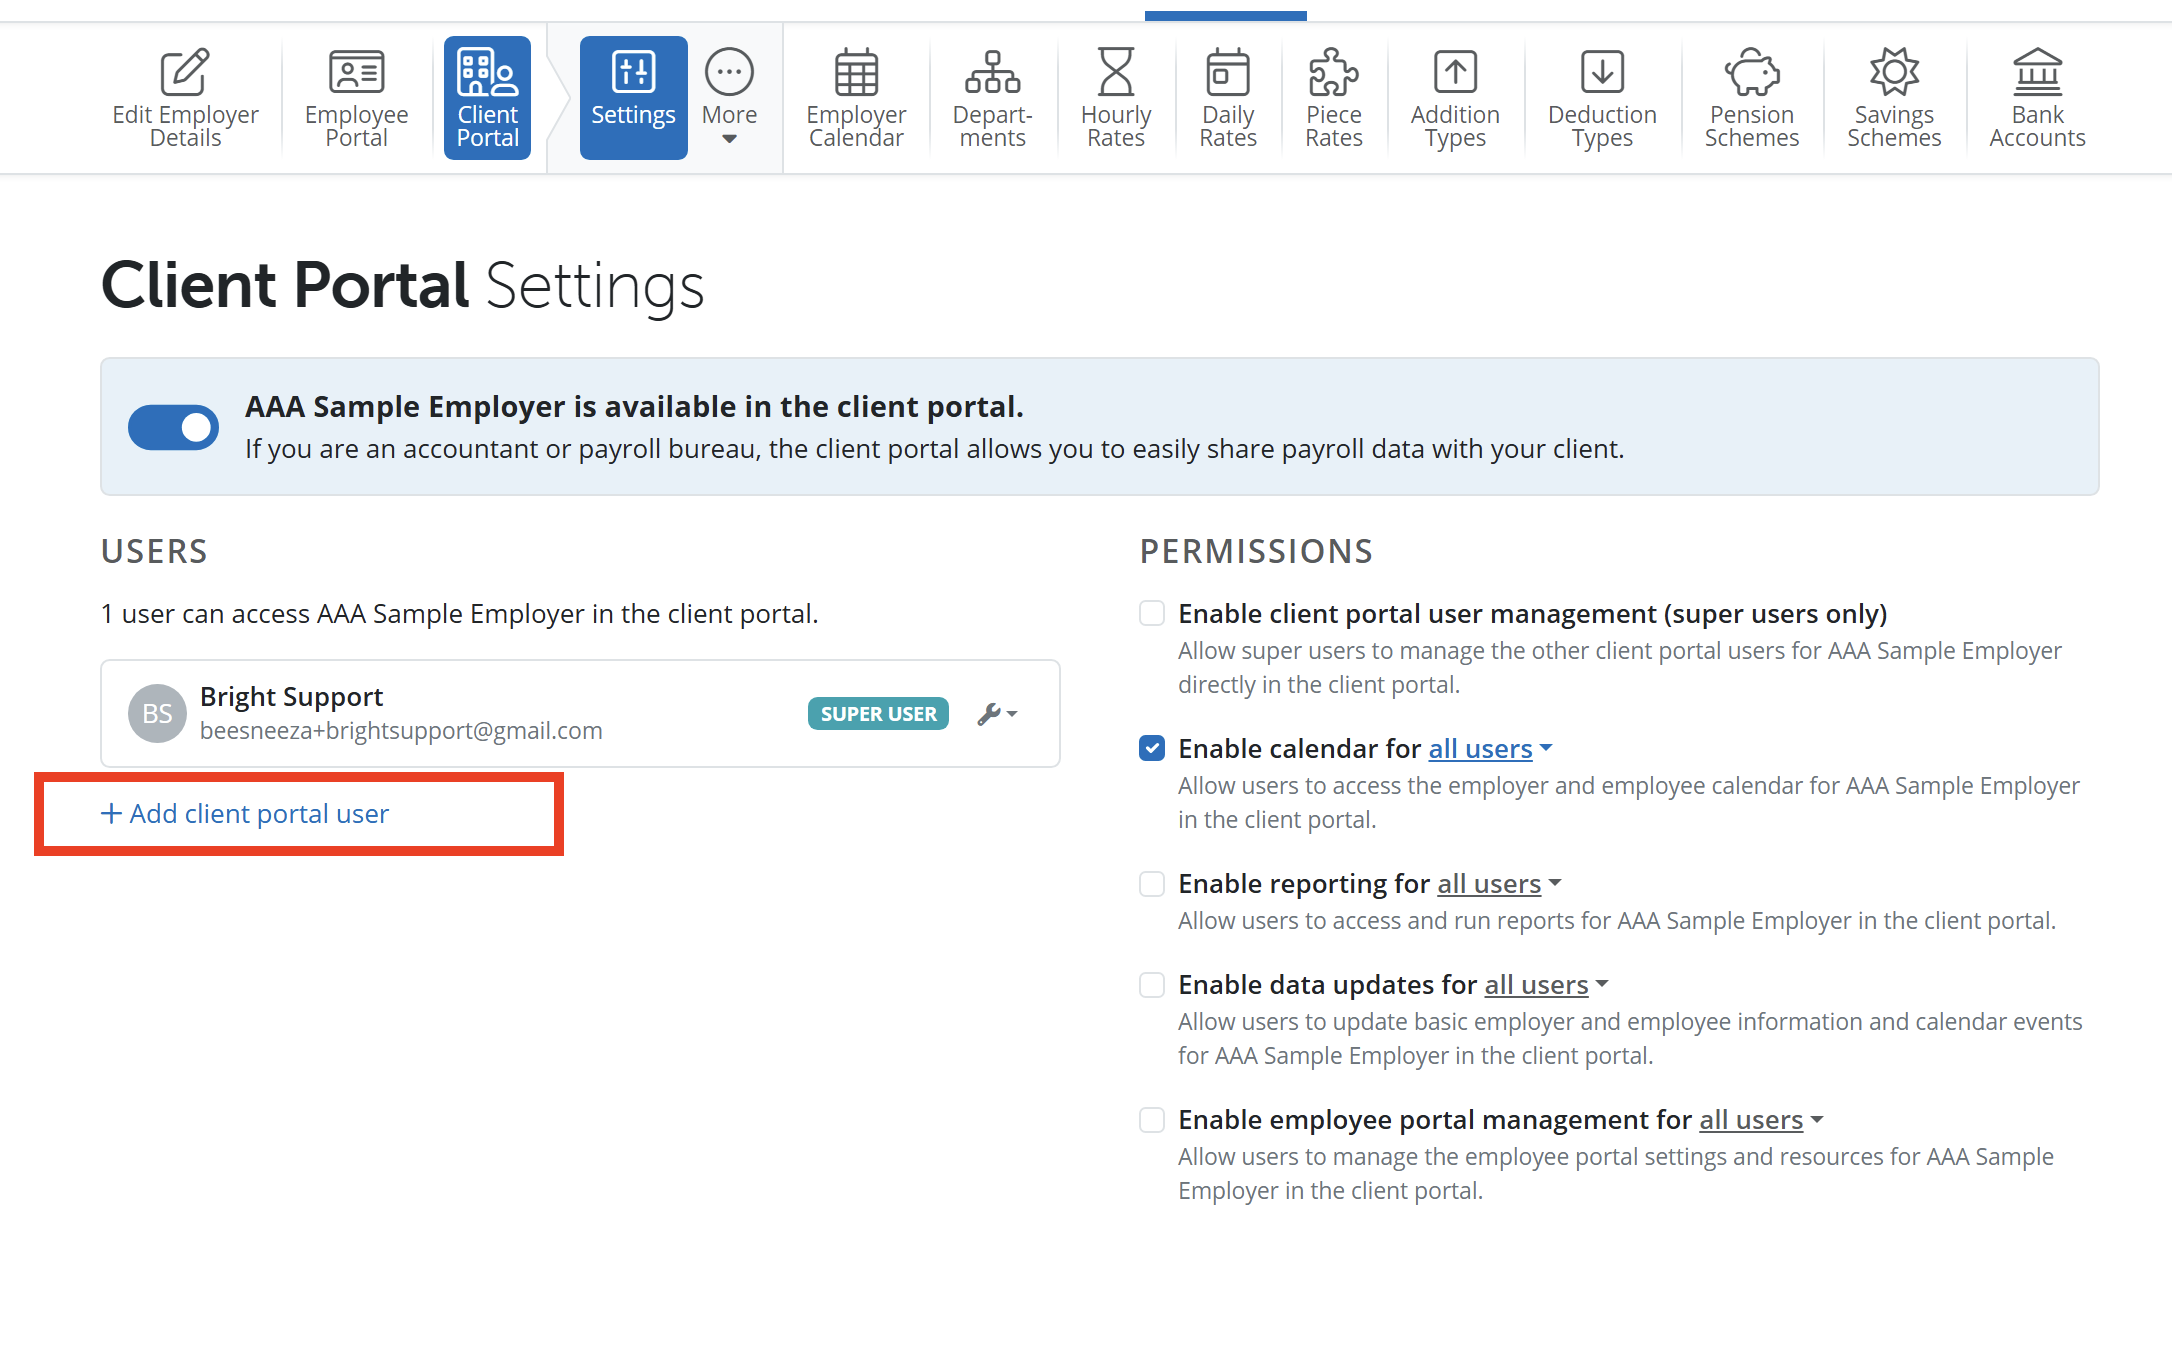The height and width of the screenshot is (1372, 2172).
Task: Check Enable data updates checkbox
Action: [1152, 985]
